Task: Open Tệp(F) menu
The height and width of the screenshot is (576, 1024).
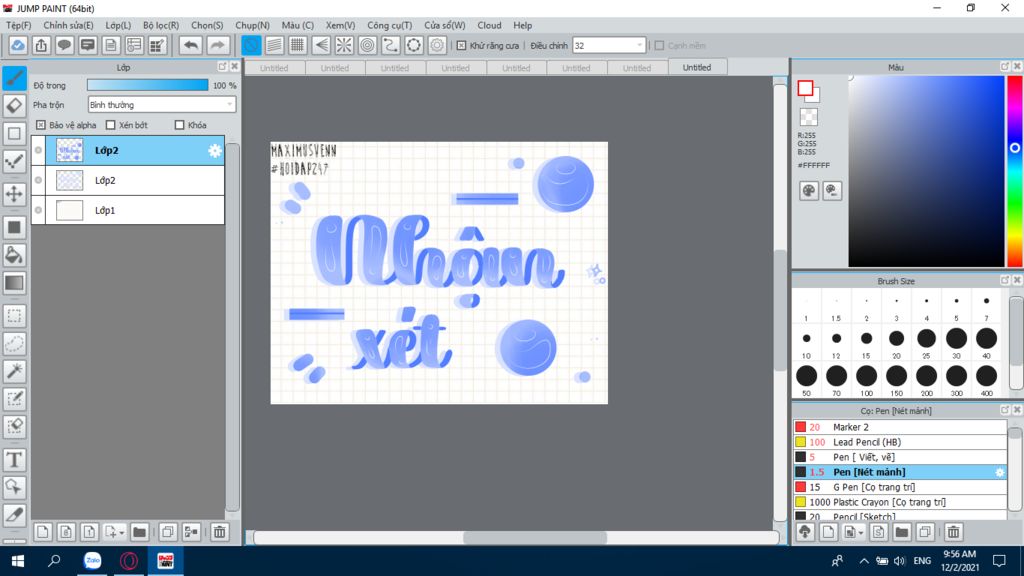Action: pyautogui.click(x=18, y=25)
